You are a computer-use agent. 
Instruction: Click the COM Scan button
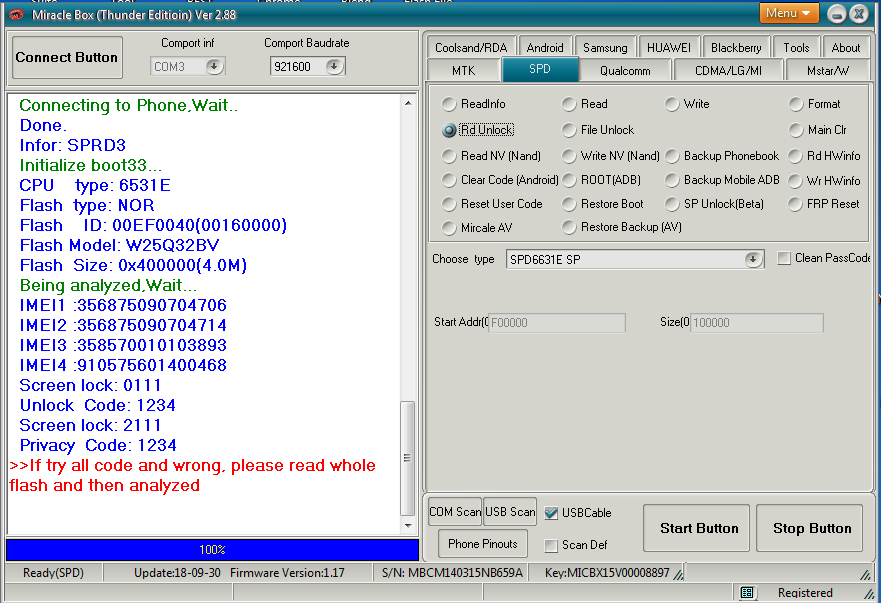click(x=455, y=511)
